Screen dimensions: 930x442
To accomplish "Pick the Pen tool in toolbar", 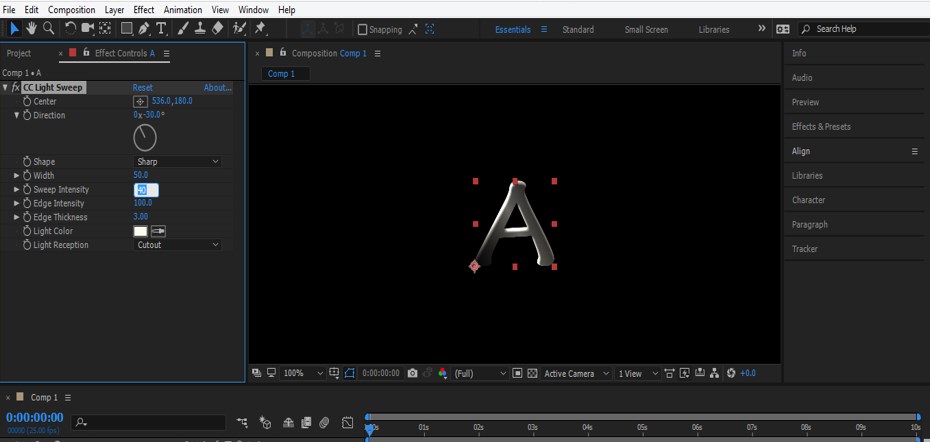I will pyautogui.click(x=144, y=28).
